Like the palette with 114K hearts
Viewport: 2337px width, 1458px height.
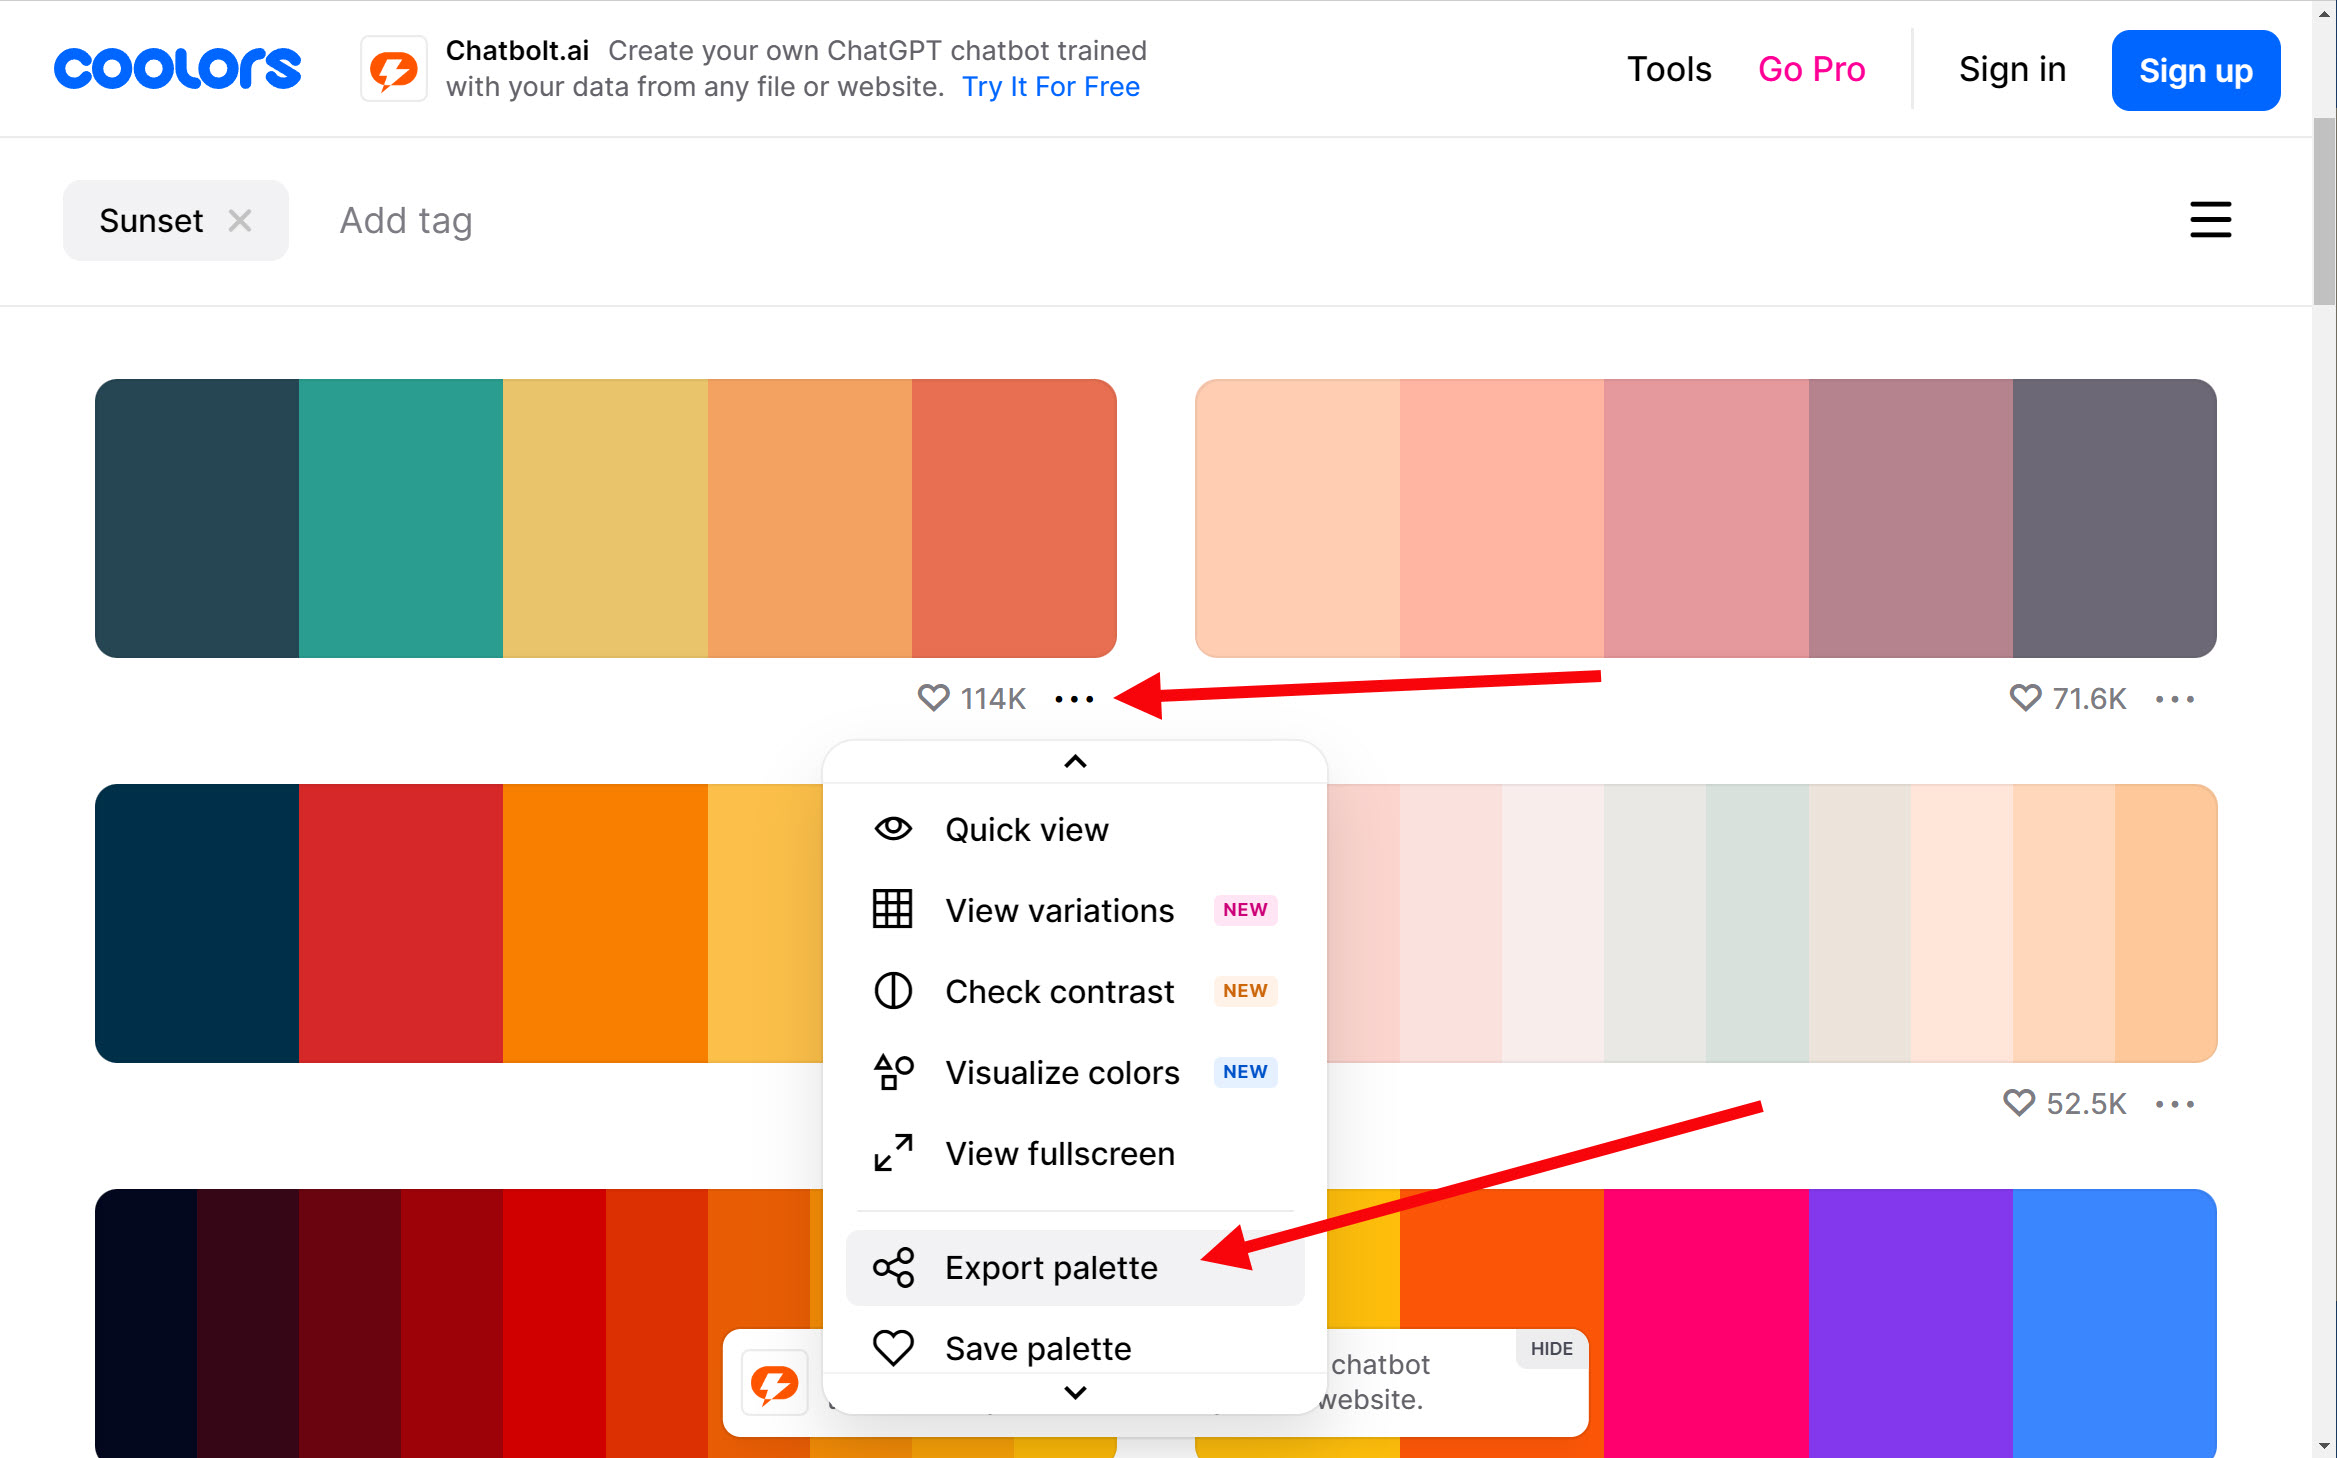point(933,698)
